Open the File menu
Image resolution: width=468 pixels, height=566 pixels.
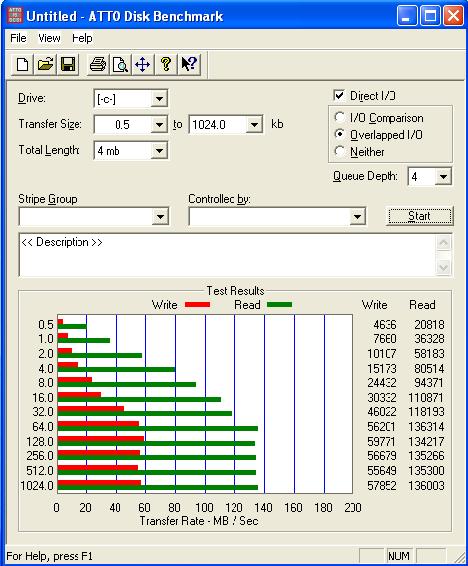tap(18, 38)
